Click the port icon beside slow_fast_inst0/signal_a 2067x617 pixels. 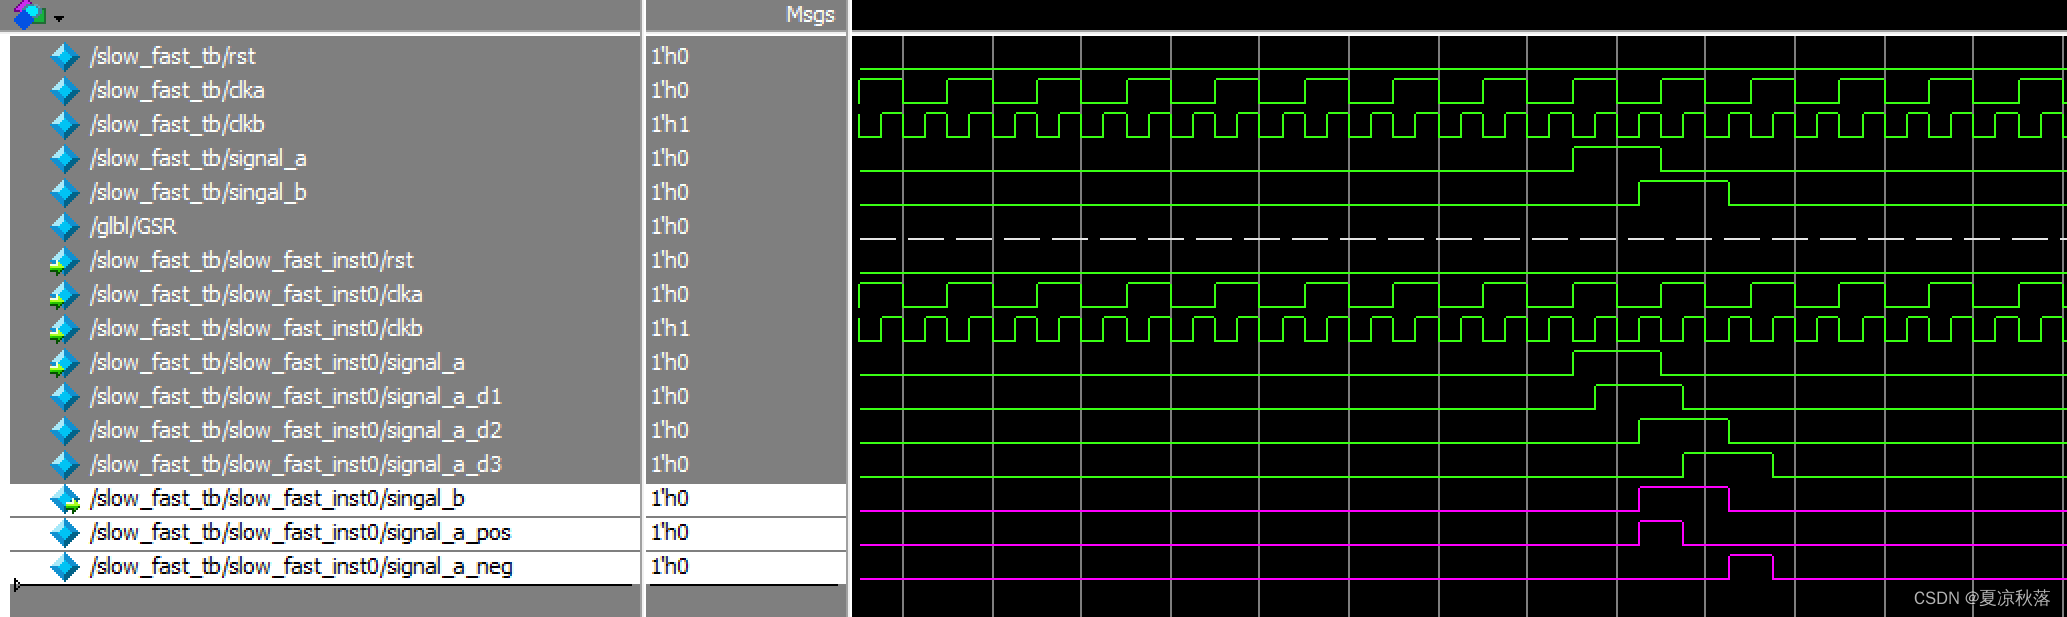[x=65, y=363]
